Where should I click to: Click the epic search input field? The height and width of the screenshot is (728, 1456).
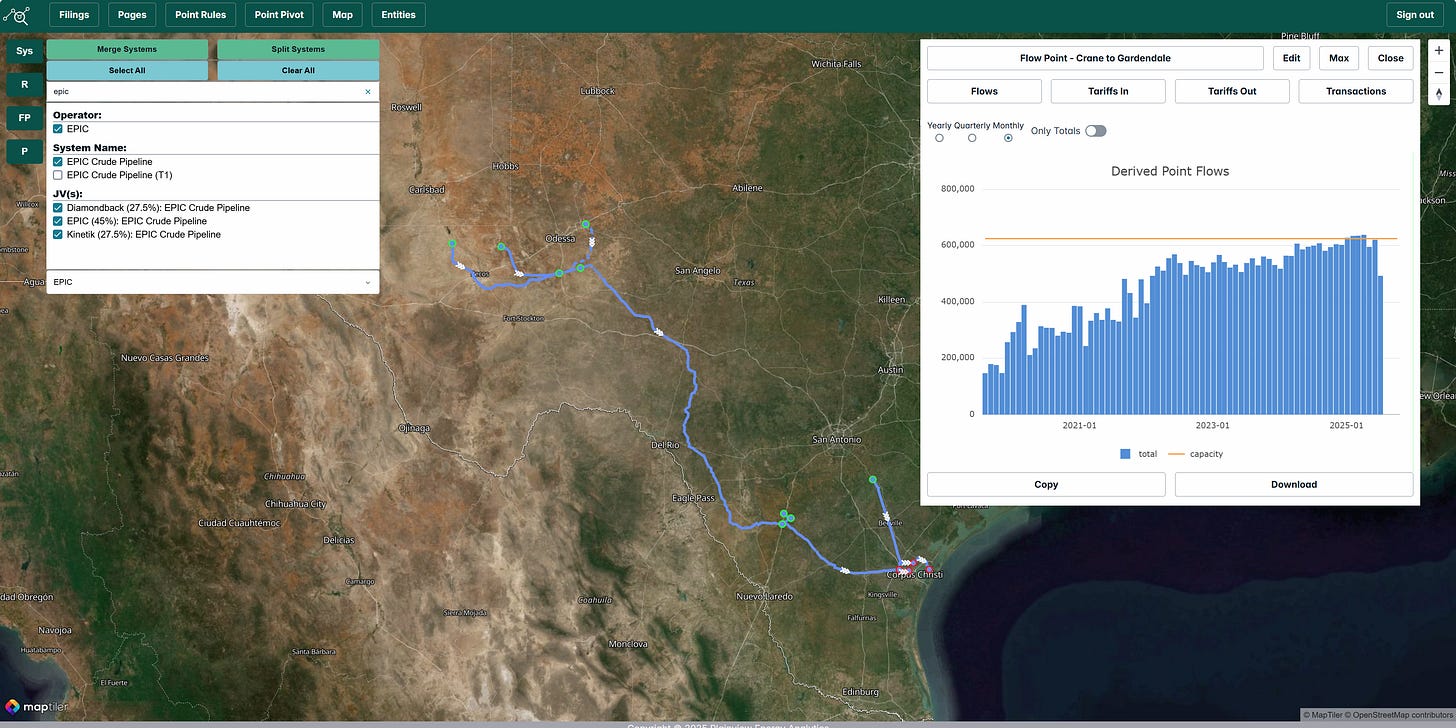[203, 91]
